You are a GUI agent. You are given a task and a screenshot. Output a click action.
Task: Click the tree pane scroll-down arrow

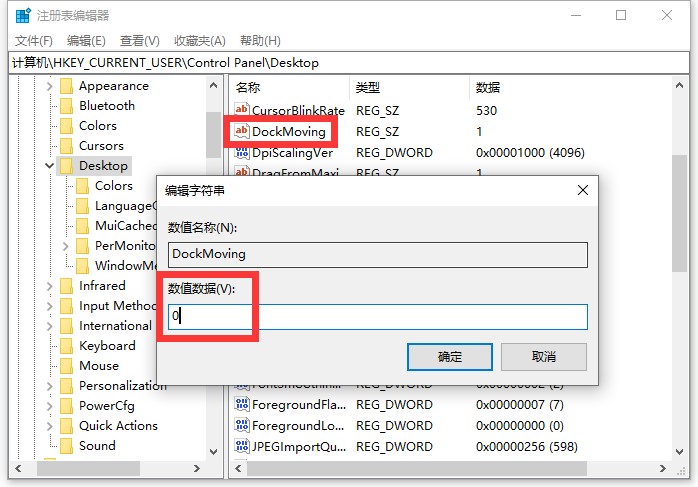click(x=213, y=451)
